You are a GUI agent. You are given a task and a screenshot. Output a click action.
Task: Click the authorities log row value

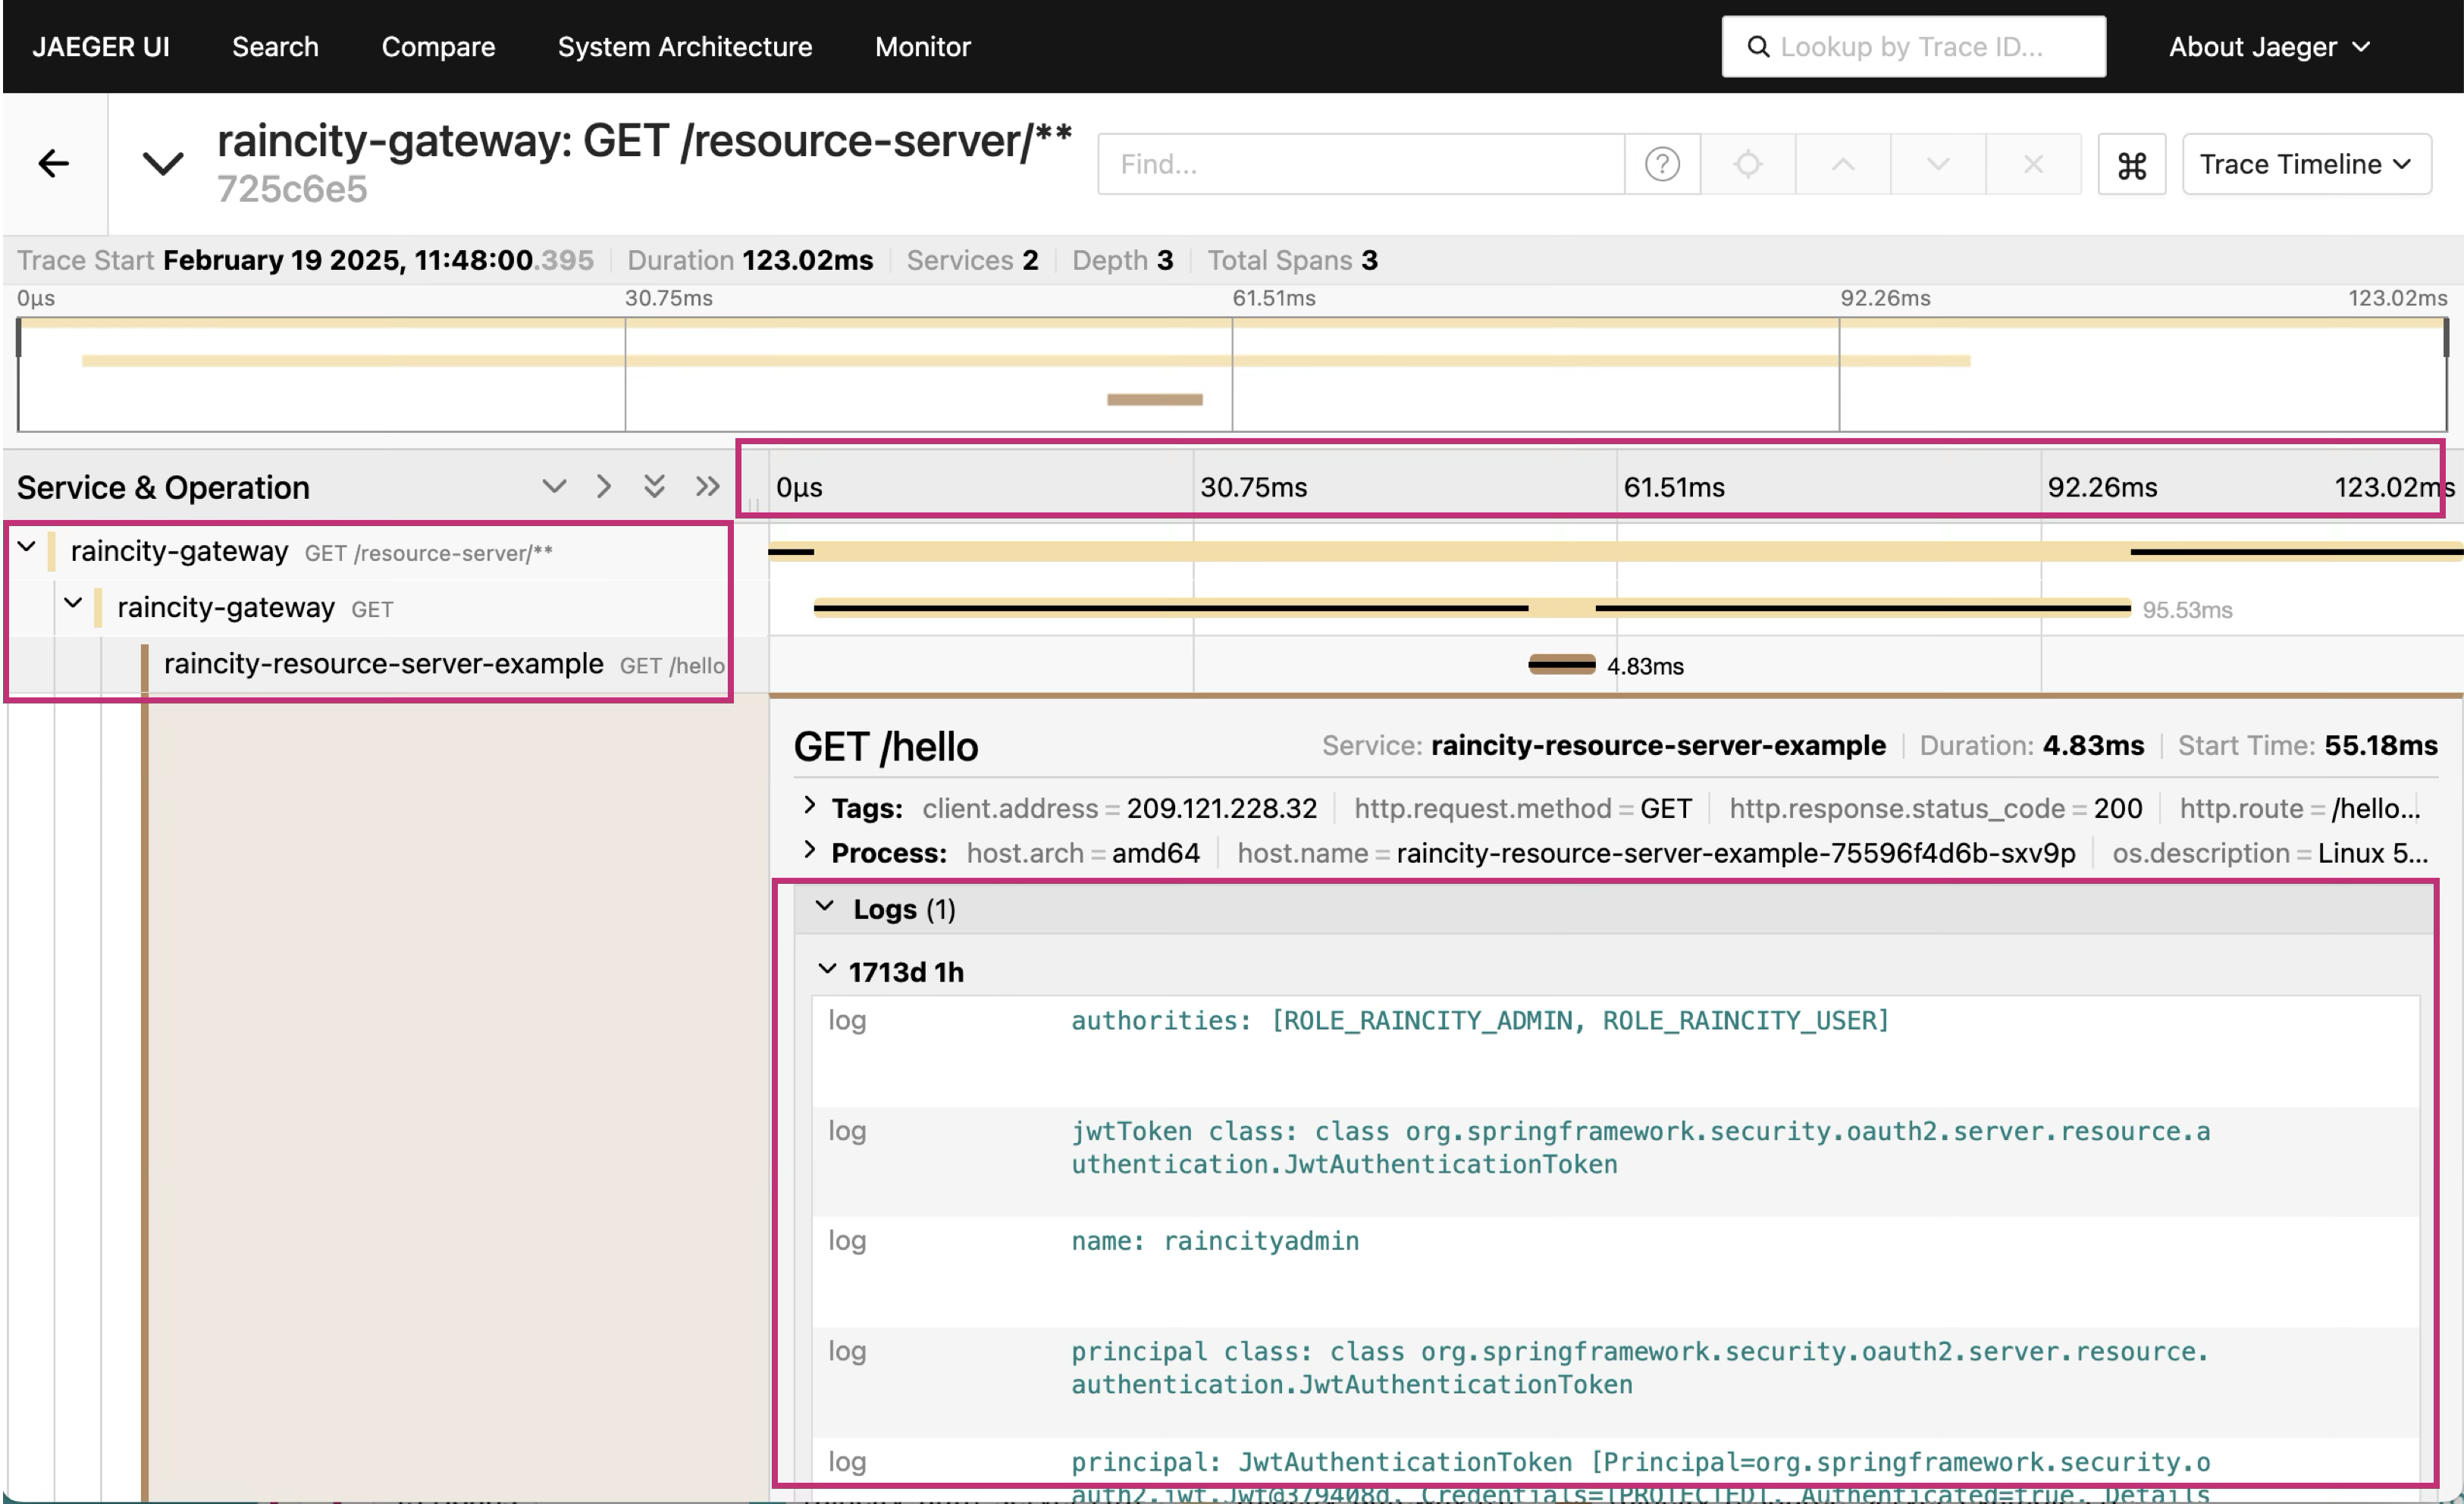pos(1480,1020)
